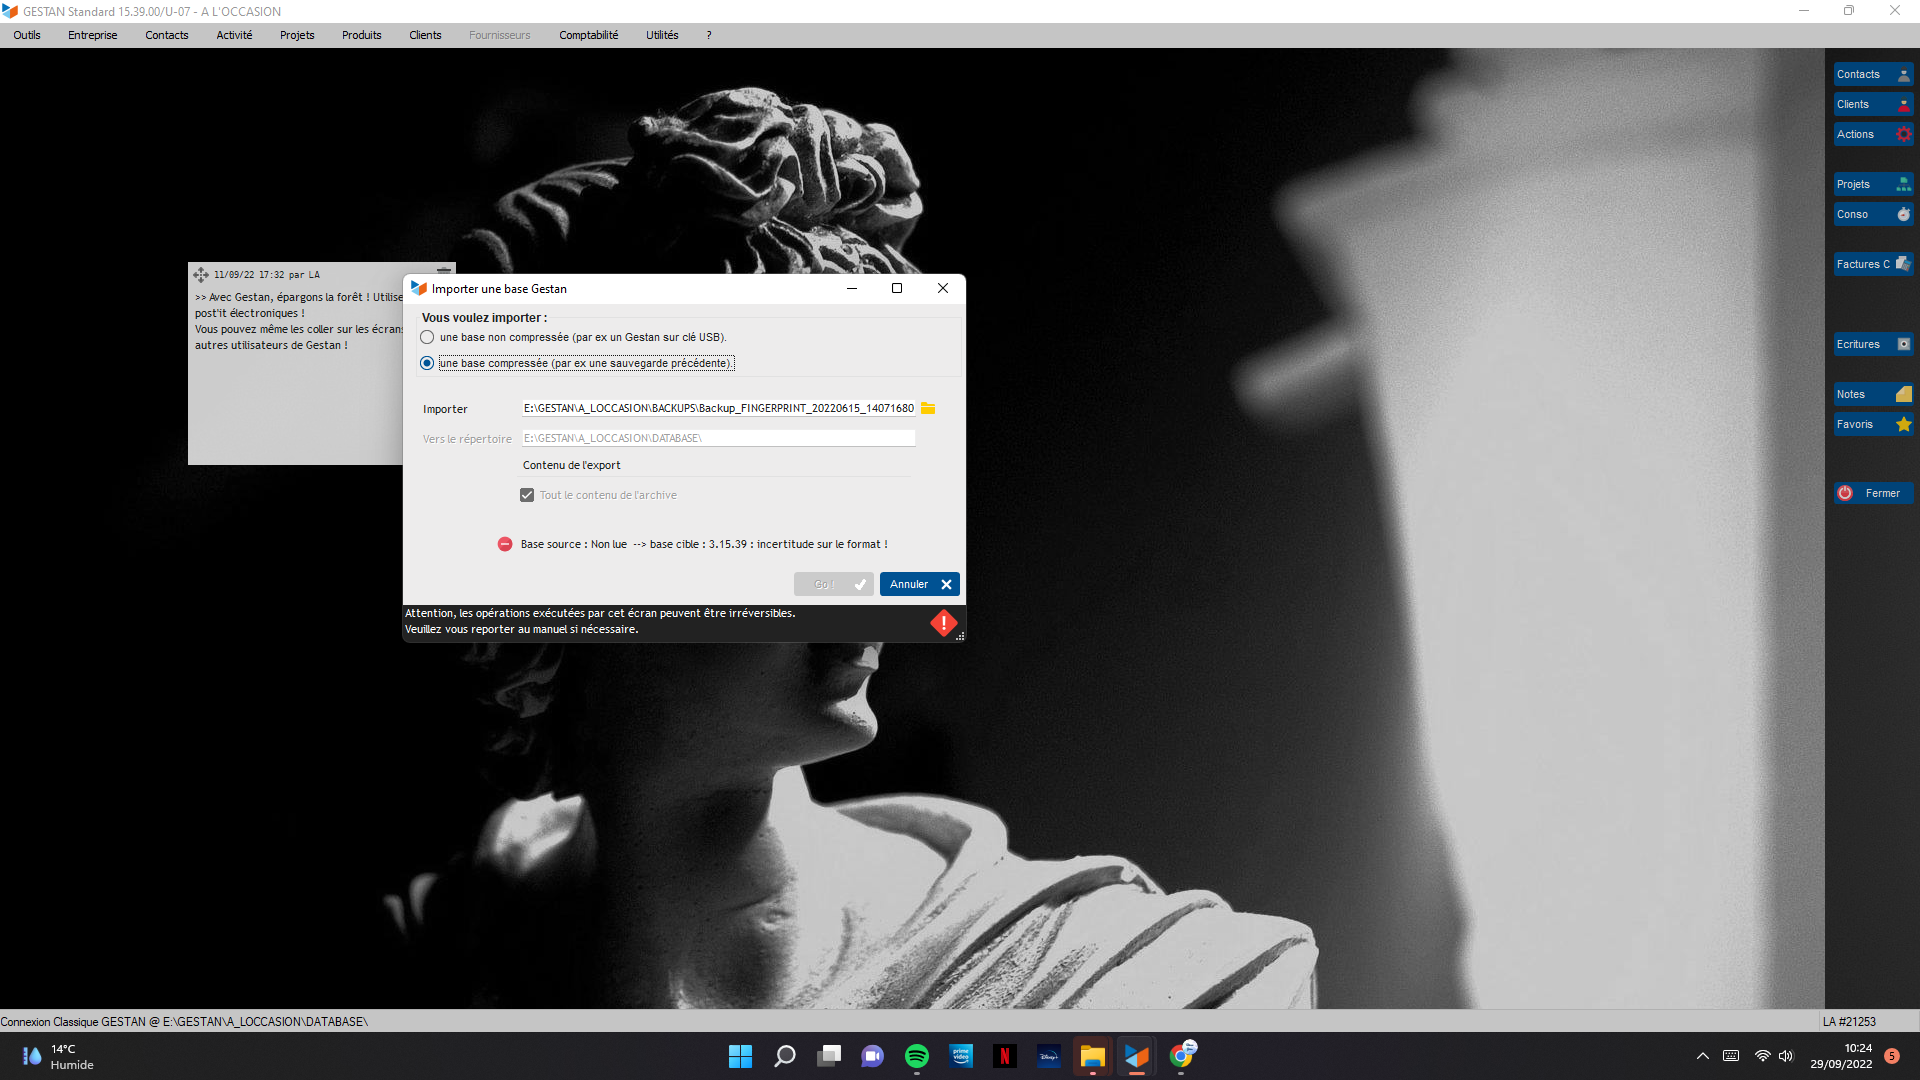Open the Comptabilité menu
The width and height of the screenshot is (1920, 1080).
click(588, 35)
